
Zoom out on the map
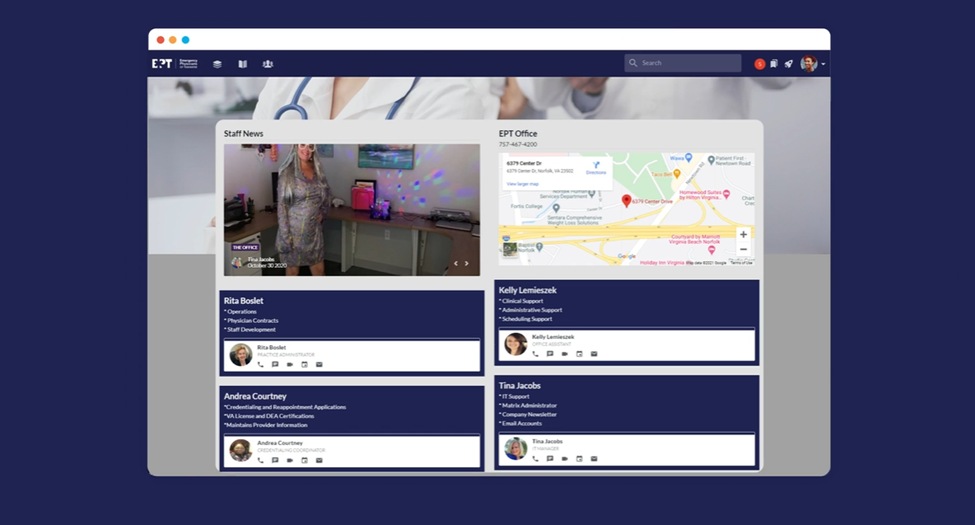(x=743, y=249)
